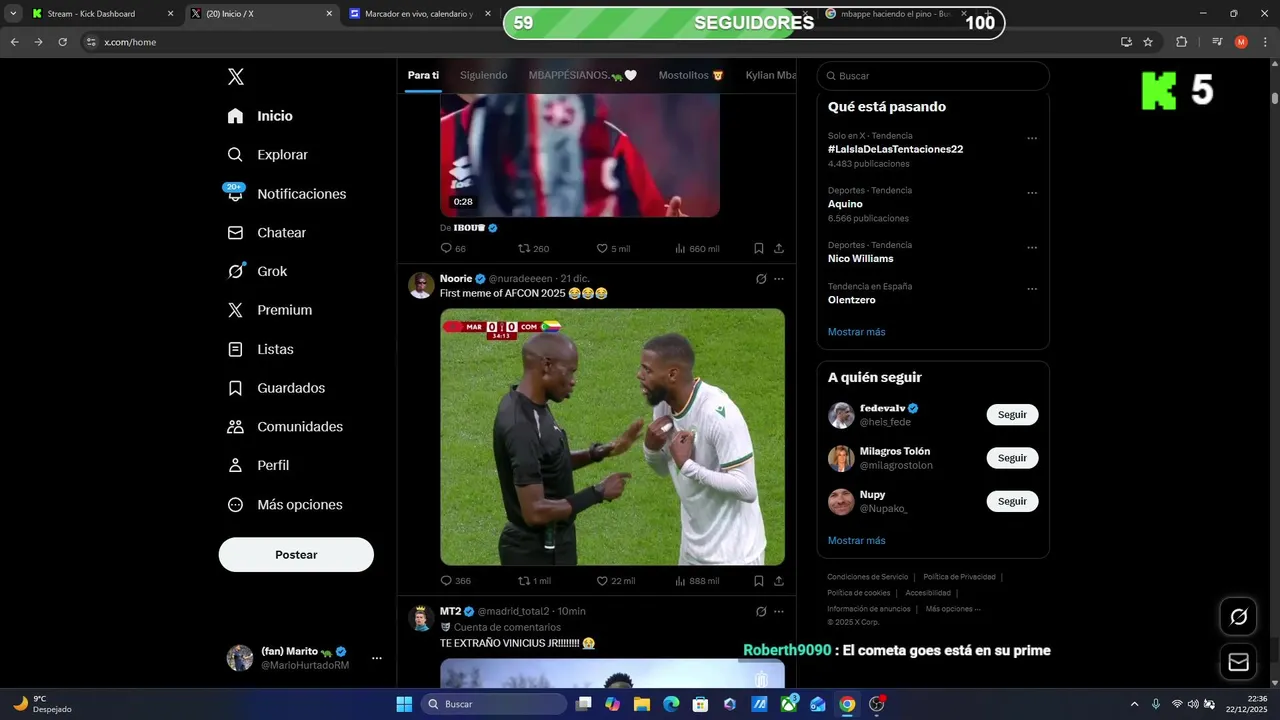The height and width of the screenshot is (720, 1280).
Task: Open Chrome profile avatar M
Action: pos(1241,42)
